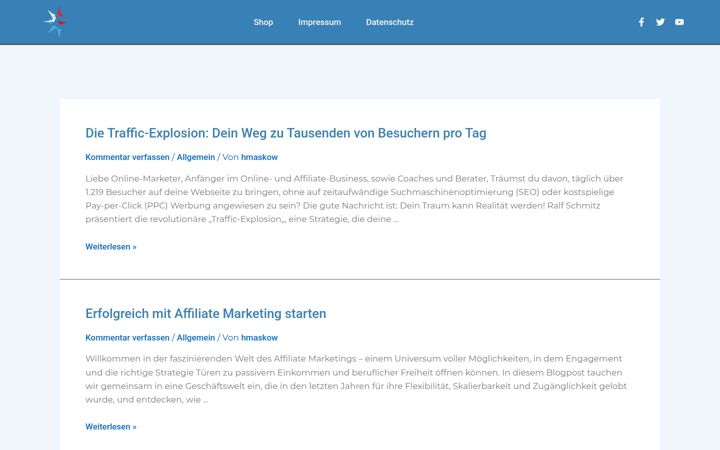
Task: Open the Traffic-Explosion post title
Action: tap(286, 133)
